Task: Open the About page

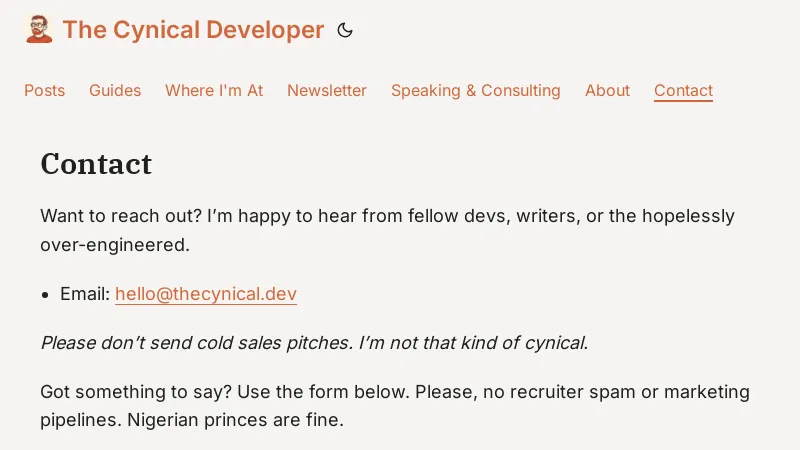Action: coord(607,90)
